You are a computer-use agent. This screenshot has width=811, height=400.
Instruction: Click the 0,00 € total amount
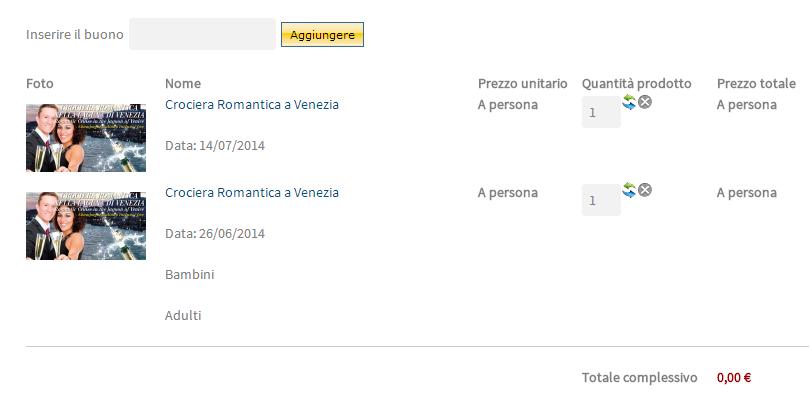click(x=734, y=377)
